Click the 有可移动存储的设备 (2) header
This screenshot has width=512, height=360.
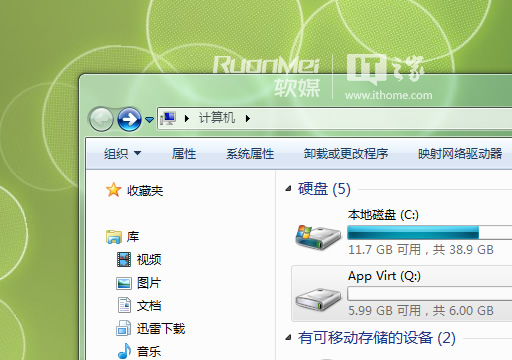(x=377, y=338)
